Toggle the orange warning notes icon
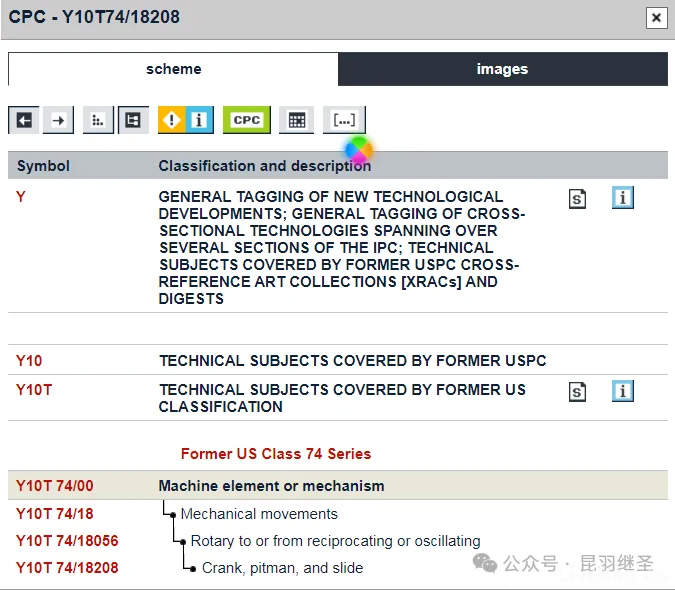 (x=172, y=120)
